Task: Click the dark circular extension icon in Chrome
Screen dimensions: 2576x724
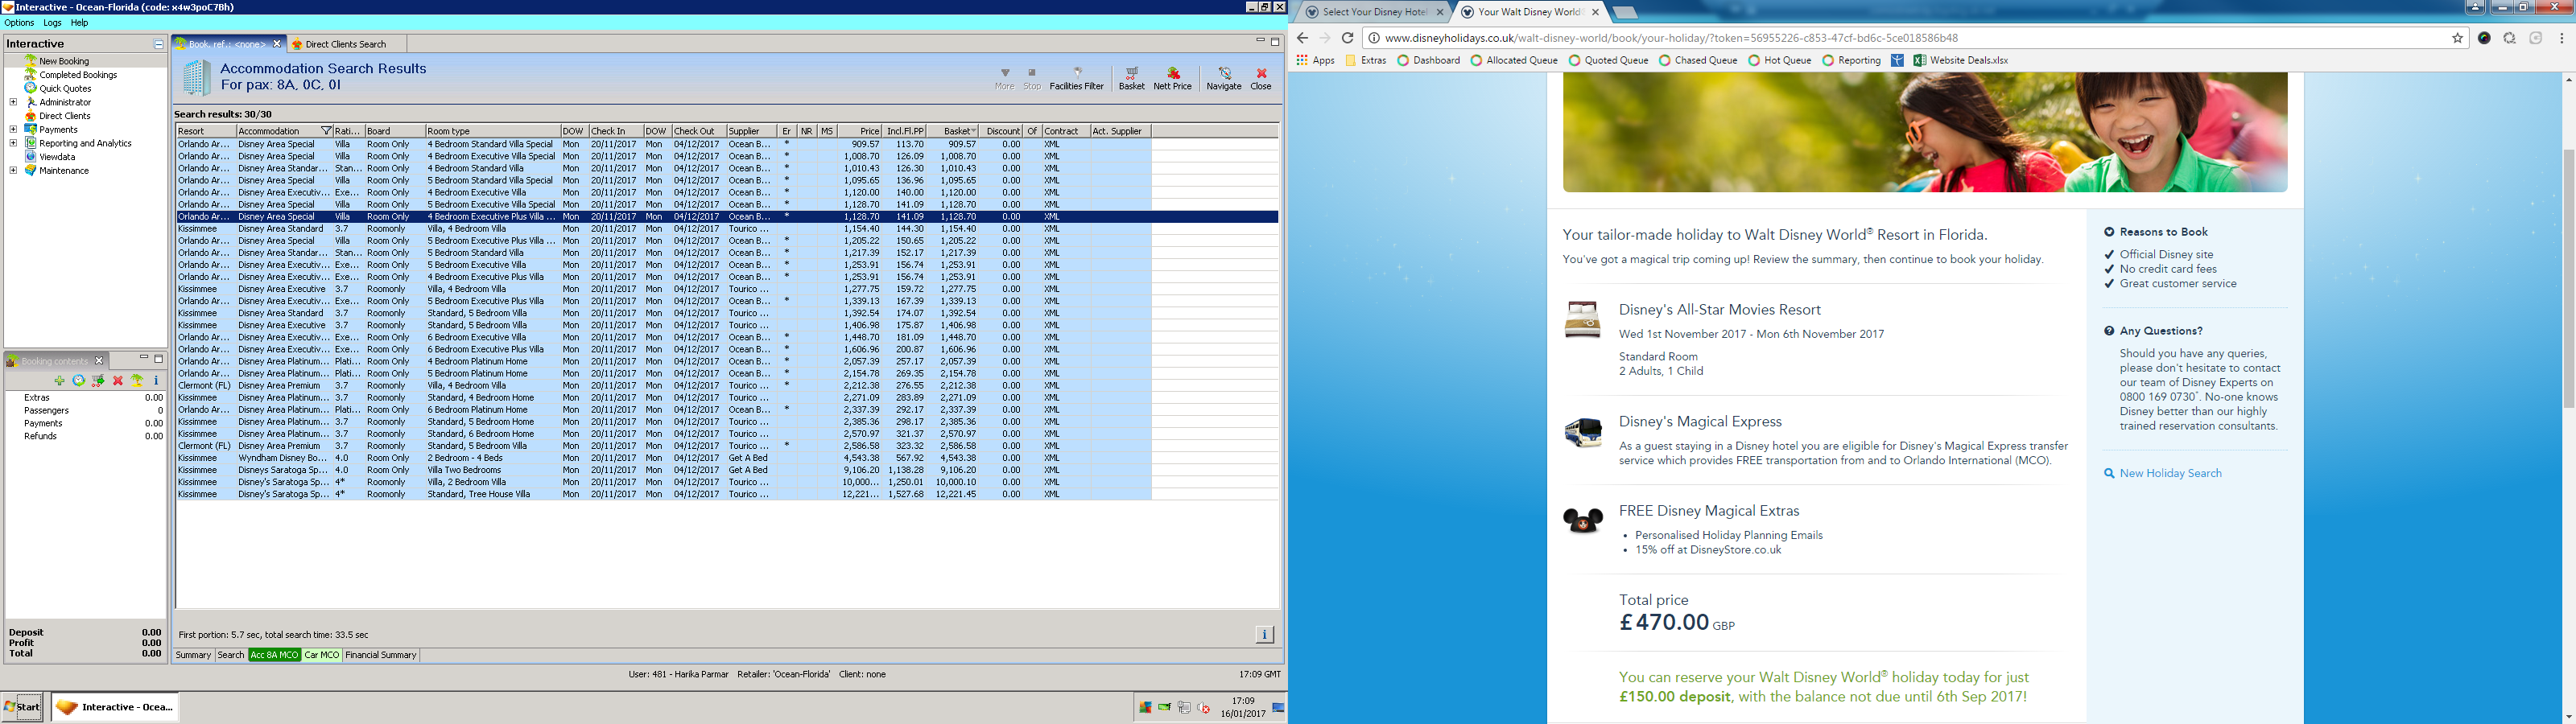Action: [2484, 38]
